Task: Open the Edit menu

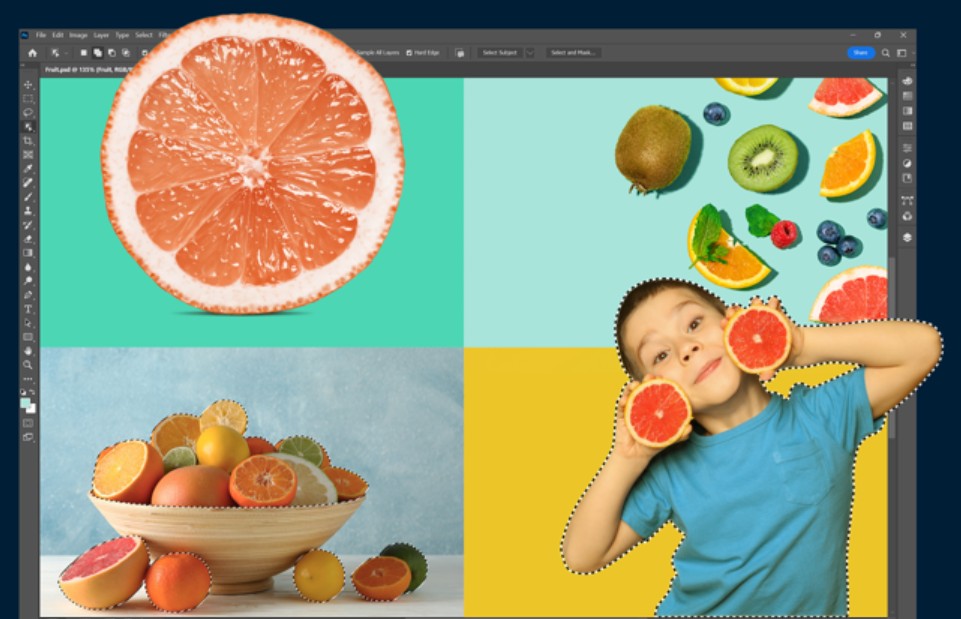Action: pyautogui.click(x=58, y=35)
